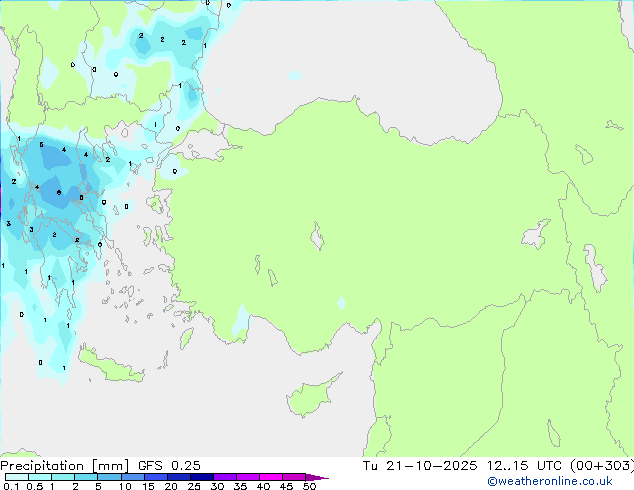Screen dimensions: 634x490
Task: Select the 20–25 mm legend swatch
Action: pos(178,477)
